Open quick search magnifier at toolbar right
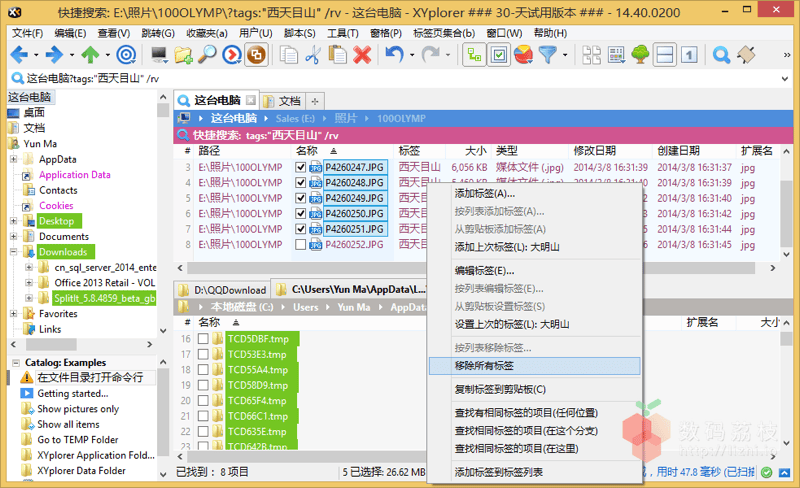The width and height of the screenshot is (800, 488). coord(721,55)
